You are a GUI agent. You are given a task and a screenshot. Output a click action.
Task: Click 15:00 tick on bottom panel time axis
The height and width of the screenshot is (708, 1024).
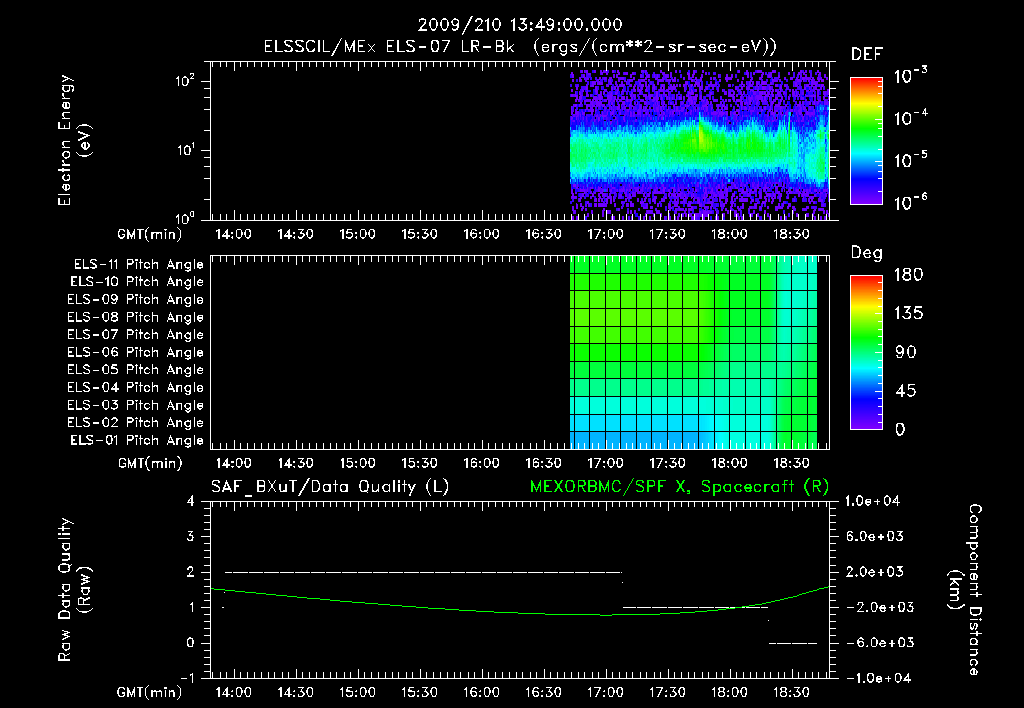357,692
